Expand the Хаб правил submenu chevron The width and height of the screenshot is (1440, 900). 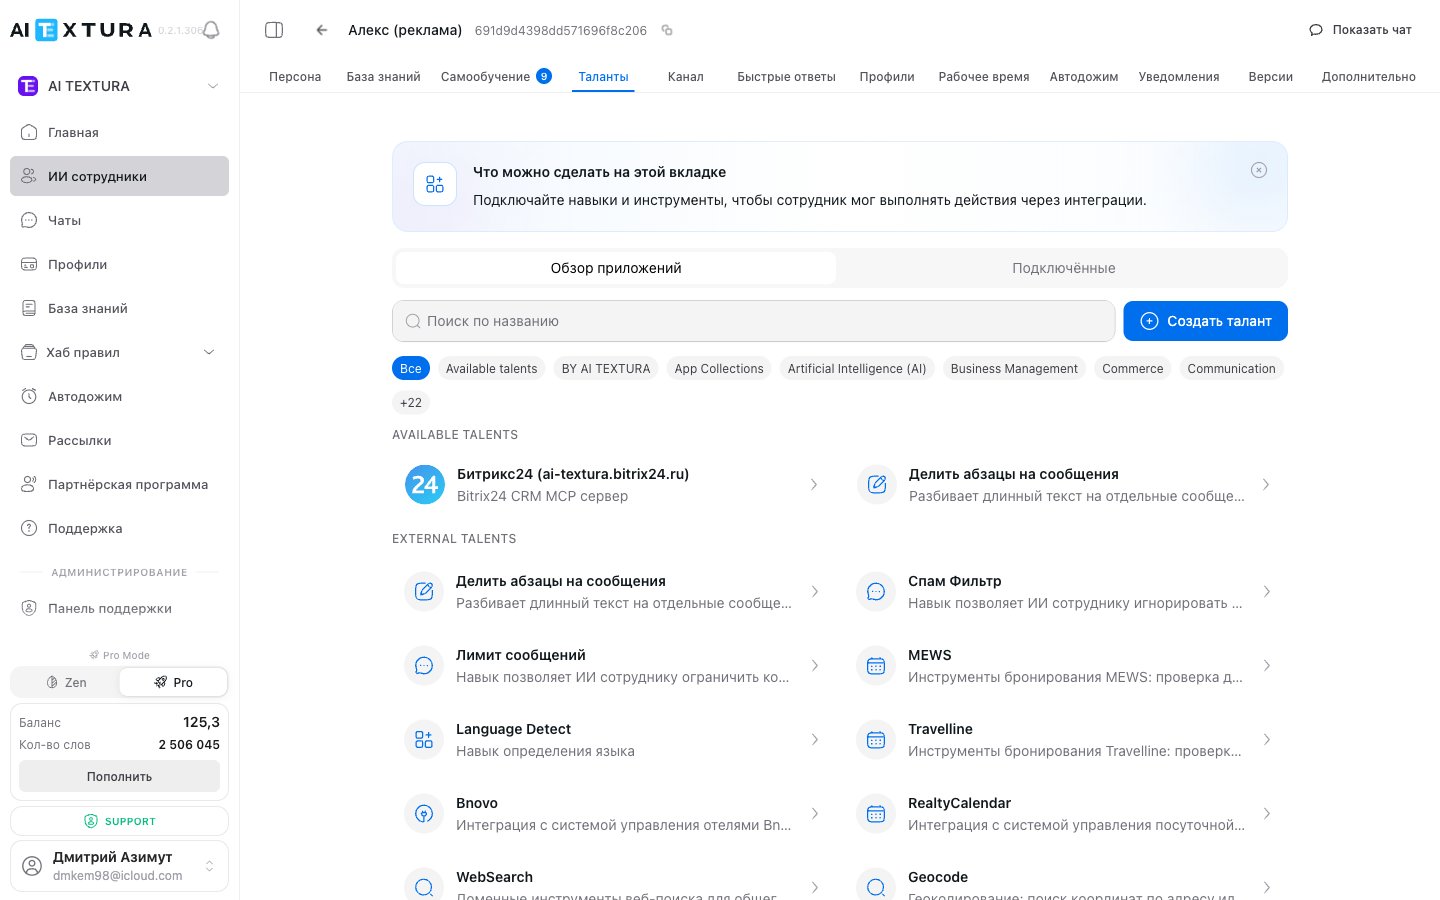coord(209,352)
